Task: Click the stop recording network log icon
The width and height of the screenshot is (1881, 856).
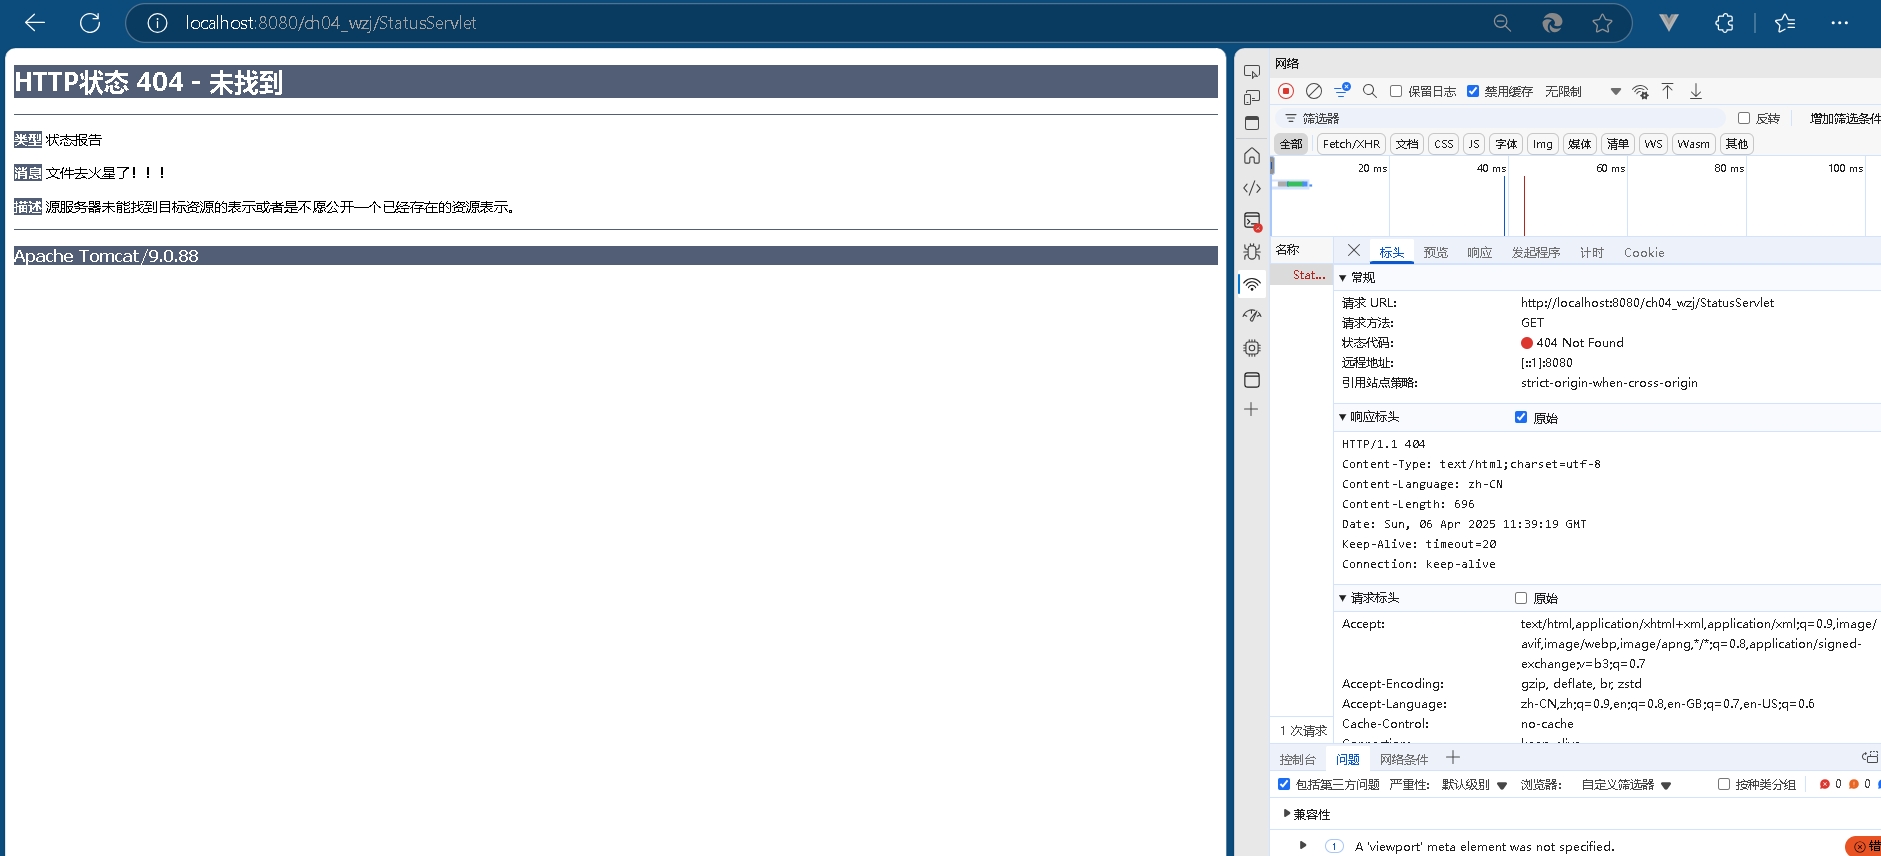Action: 1286,91
